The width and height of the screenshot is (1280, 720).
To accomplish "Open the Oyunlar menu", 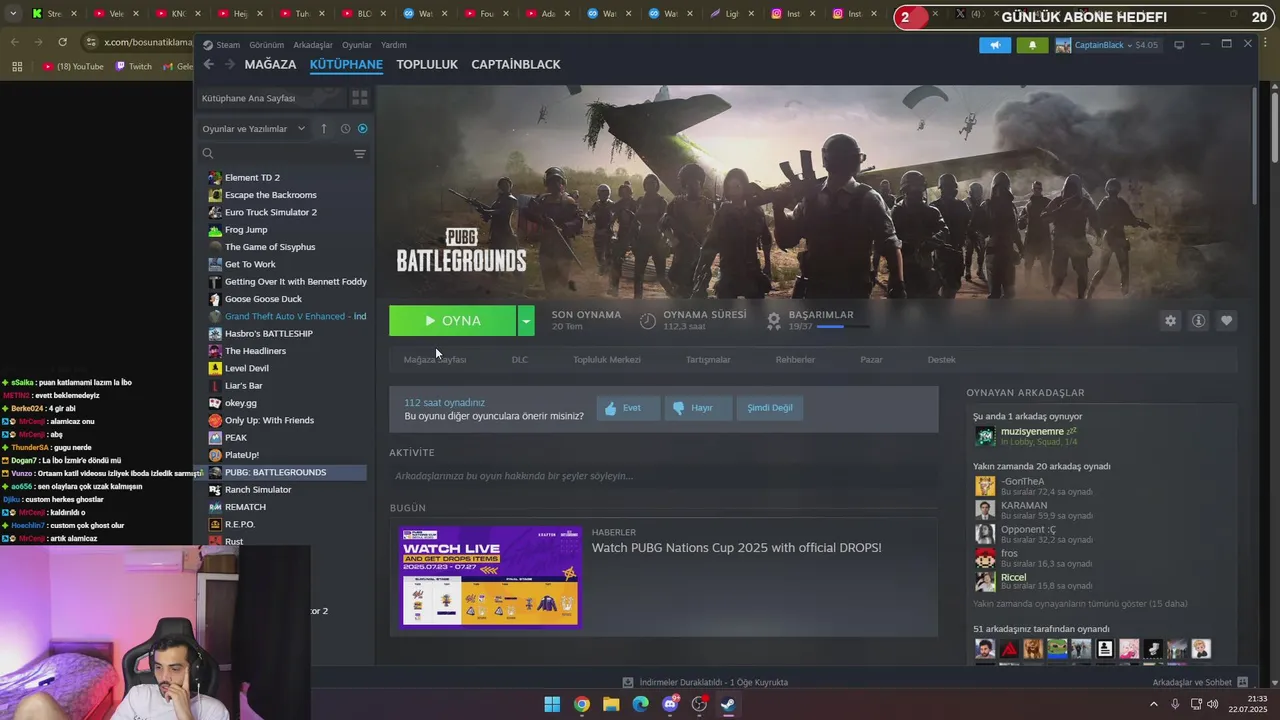I will (x=357, y=45).
